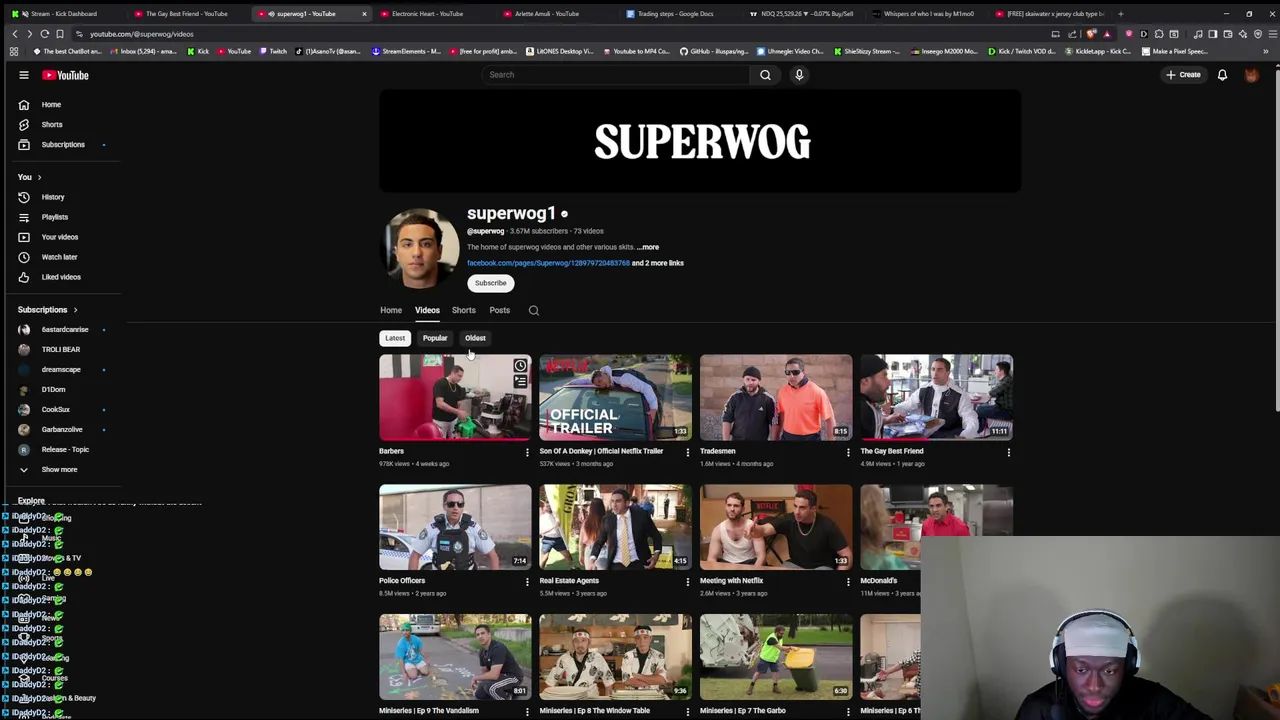Image resolution: width=1280 pixels, height=720 pixels.
Task: Play The Gay Best Friend thumbnail
Action: 936,397
